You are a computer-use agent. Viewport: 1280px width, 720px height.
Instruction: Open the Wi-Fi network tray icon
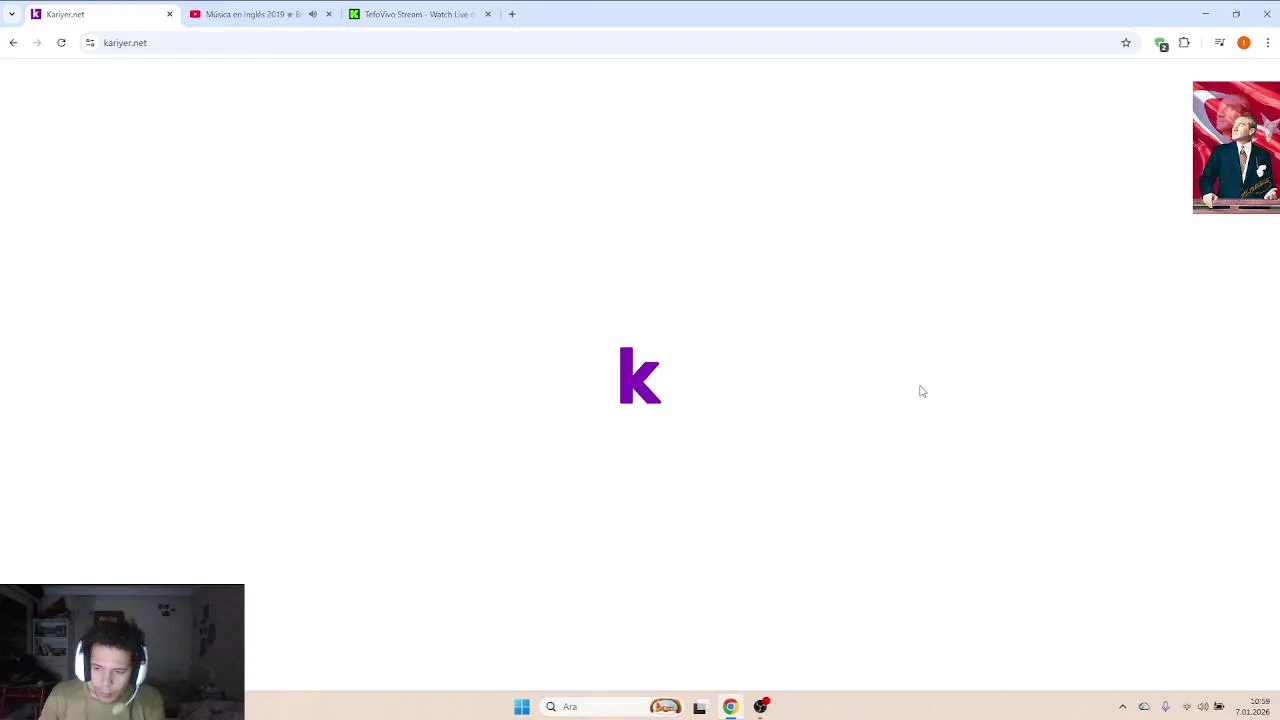coord(1187,707)
